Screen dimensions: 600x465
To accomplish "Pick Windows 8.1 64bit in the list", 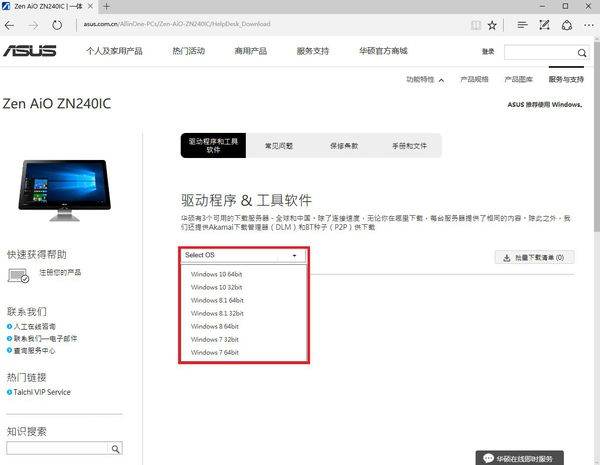I will [217, 299].
